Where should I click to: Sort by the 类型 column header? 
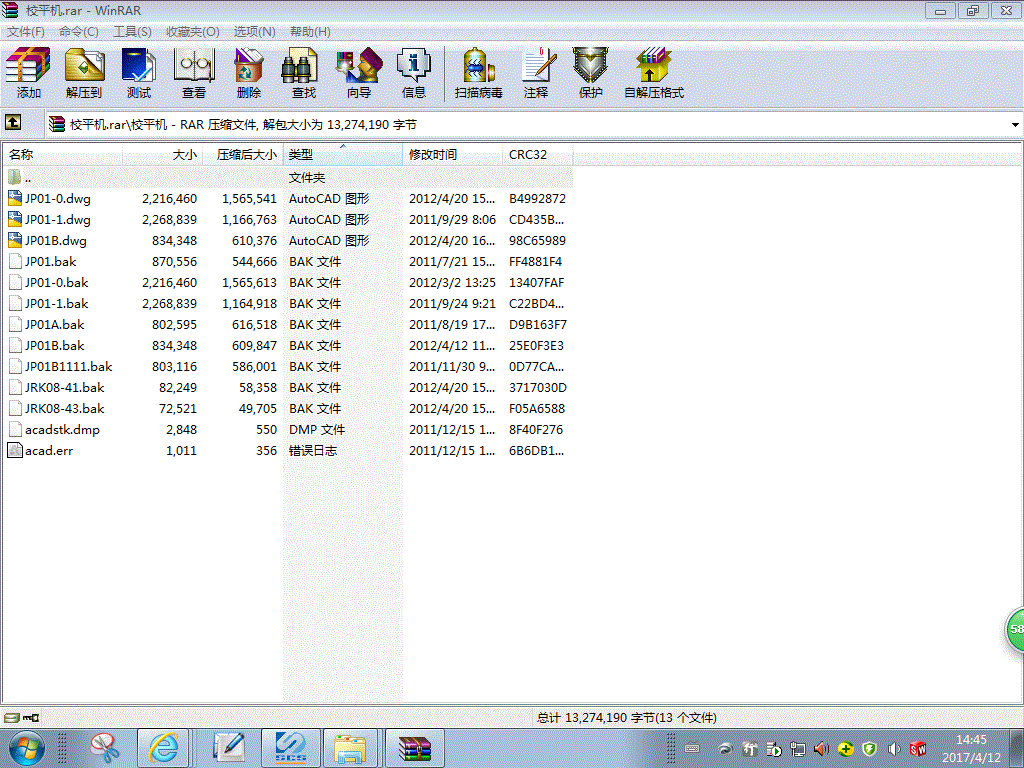pos(343,155)
